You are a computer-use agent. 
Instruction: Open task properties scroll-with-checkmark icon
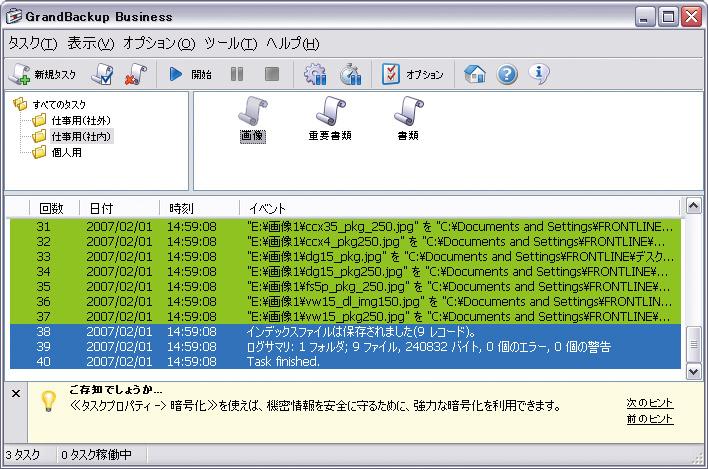[x=102, y=74]
